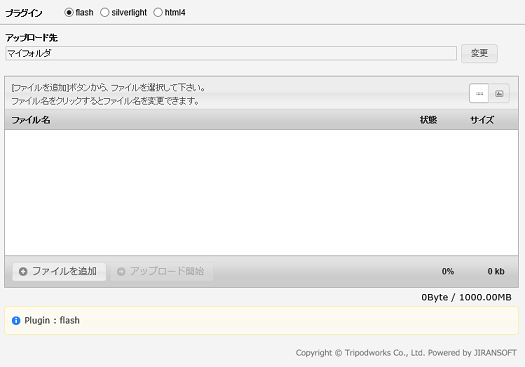This screenshot has width=525, height=367.
Task: Select the silverlight plugin radio button
Action: coord(104,12)
